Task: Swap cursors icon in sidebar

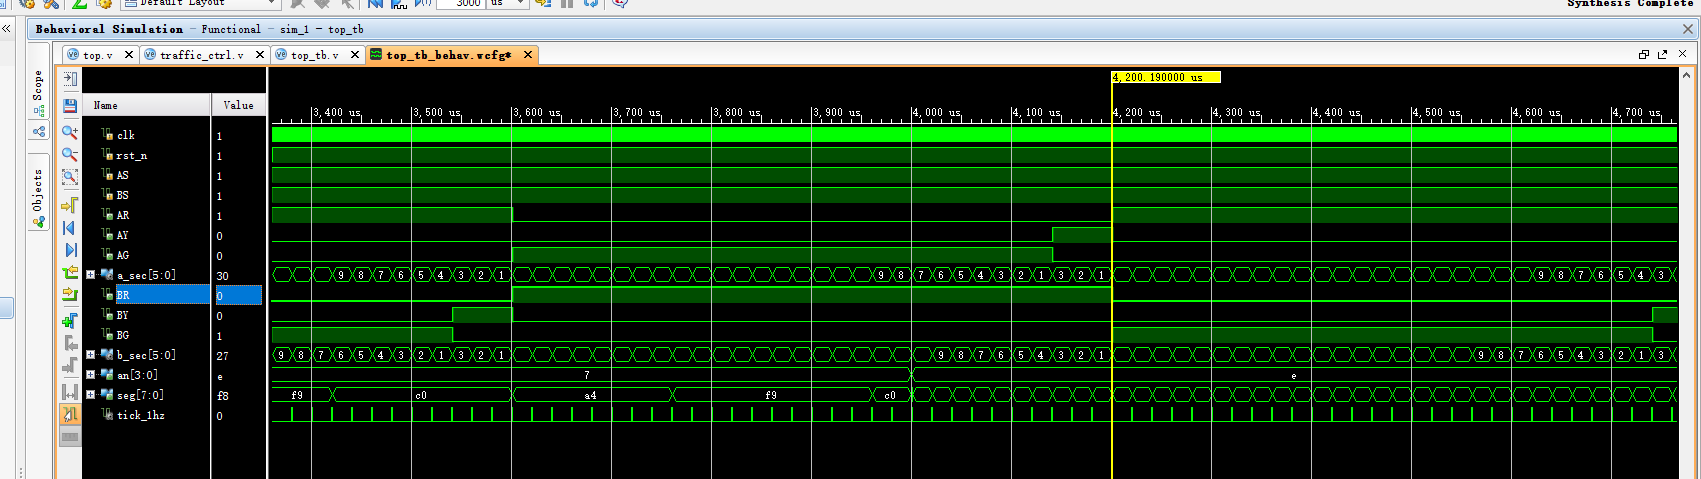Action: tap(70, 391)
